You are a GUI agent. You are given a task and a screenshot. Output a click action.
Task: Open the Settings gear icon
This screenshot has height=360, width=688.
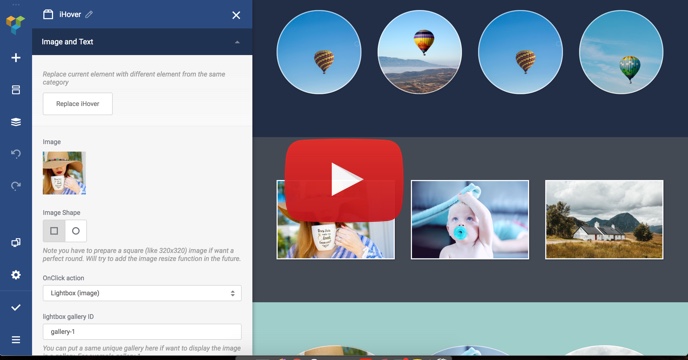16,275
